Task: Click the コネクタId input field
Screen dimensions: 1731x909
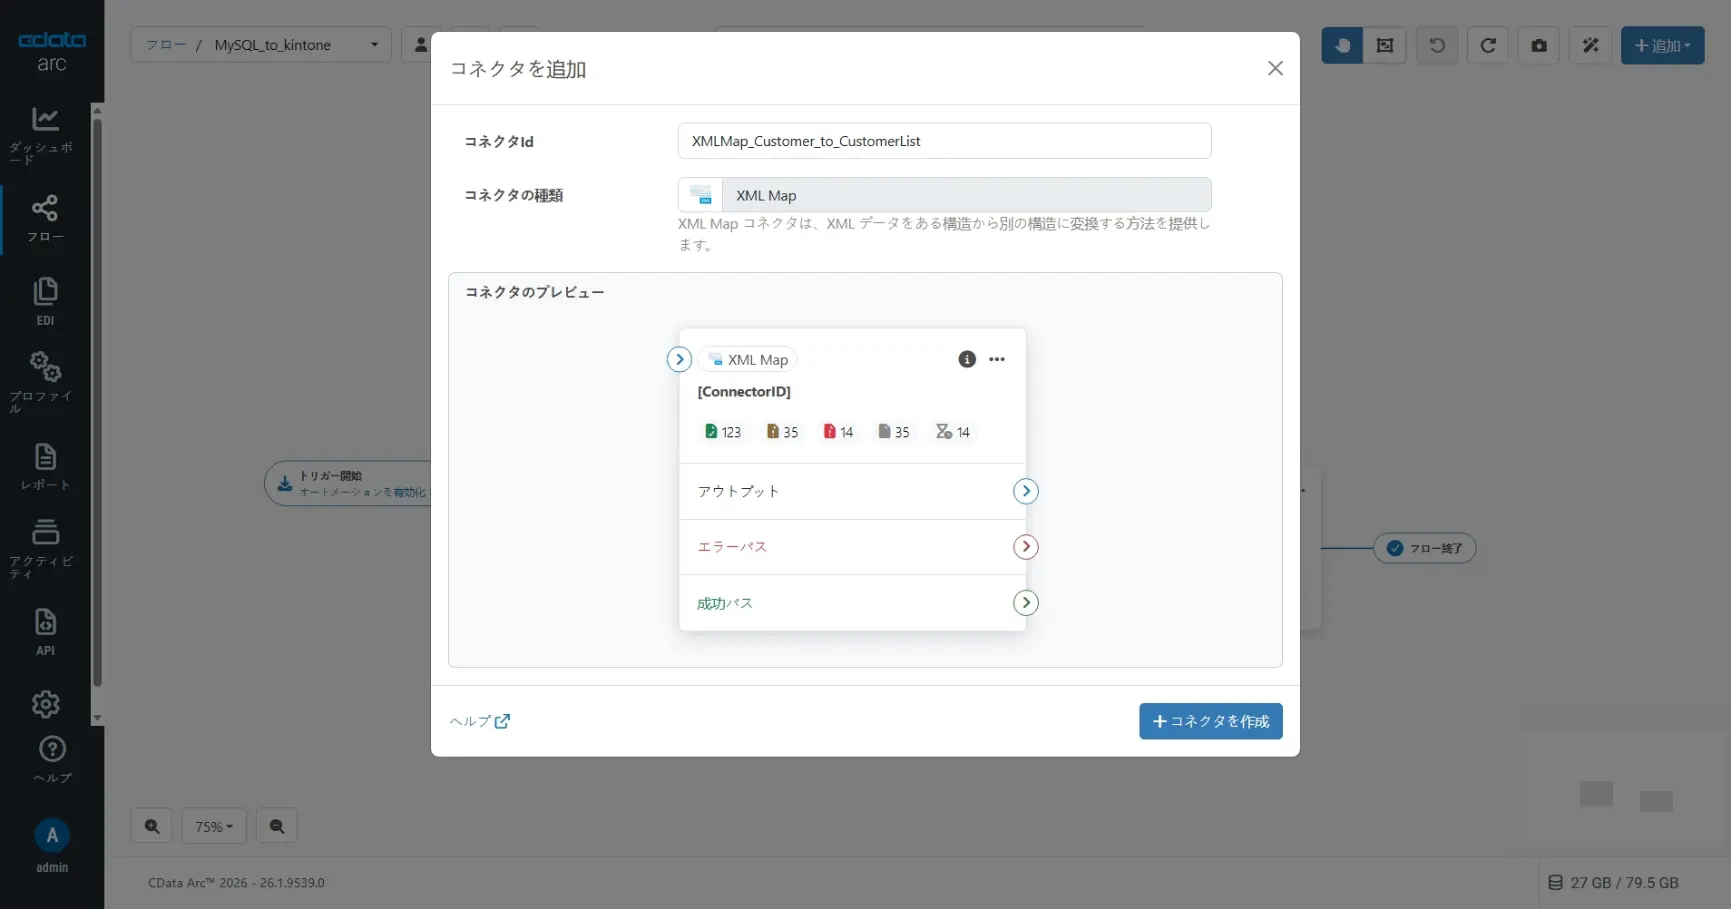Action: tap(944, 141)
